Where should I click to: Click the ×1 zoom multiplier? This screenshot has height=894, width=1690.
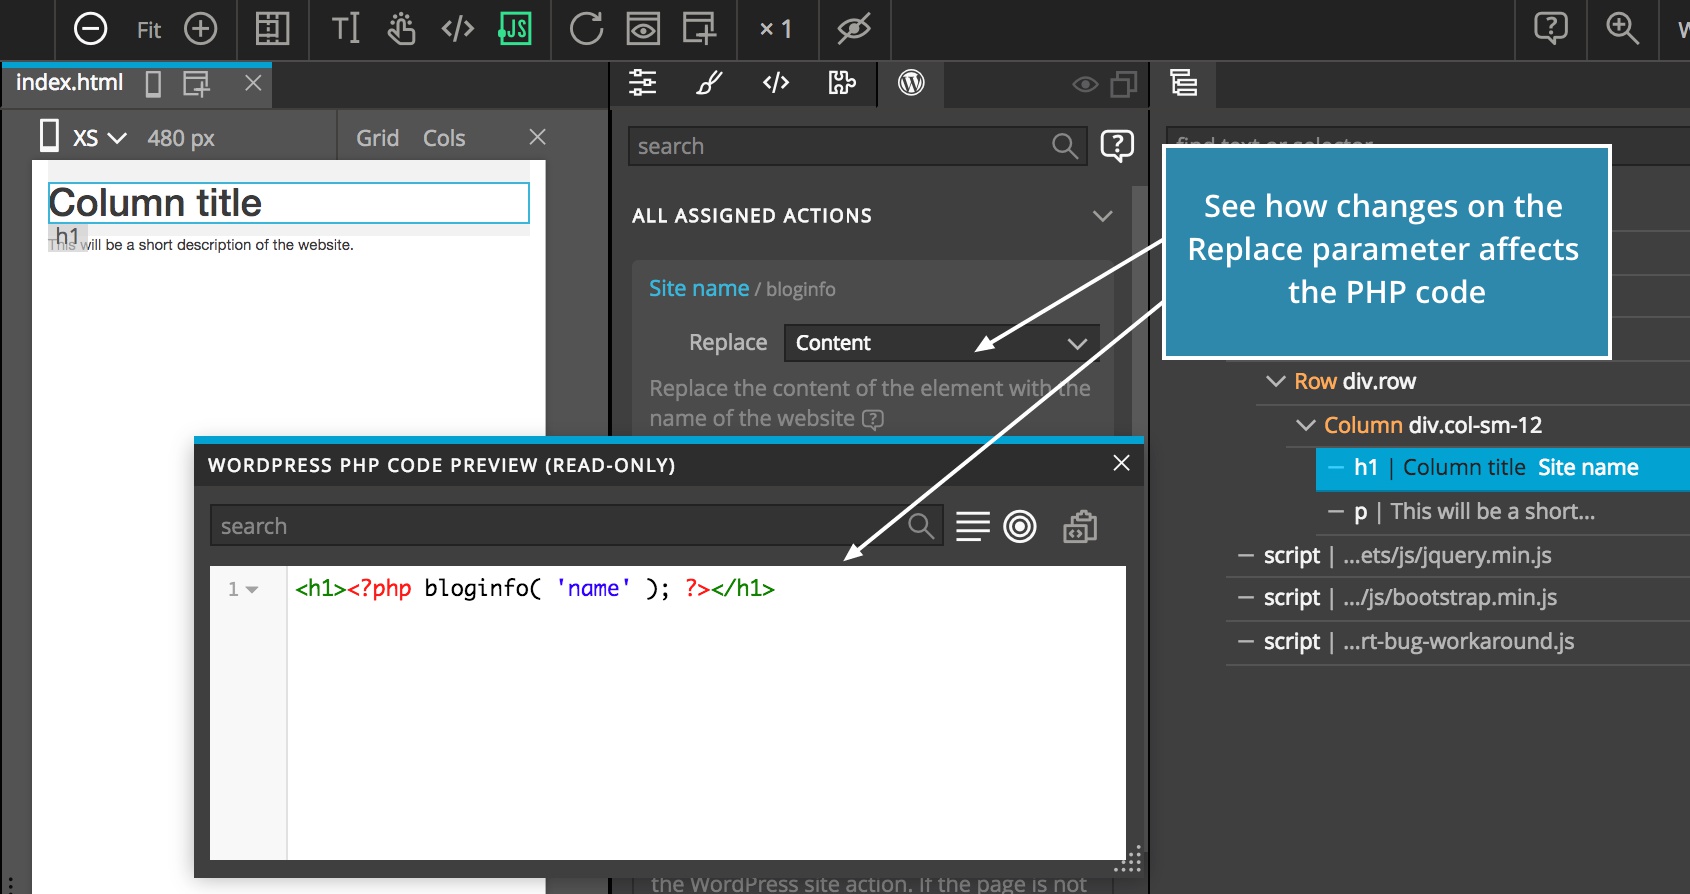click(x=776, y=30)
